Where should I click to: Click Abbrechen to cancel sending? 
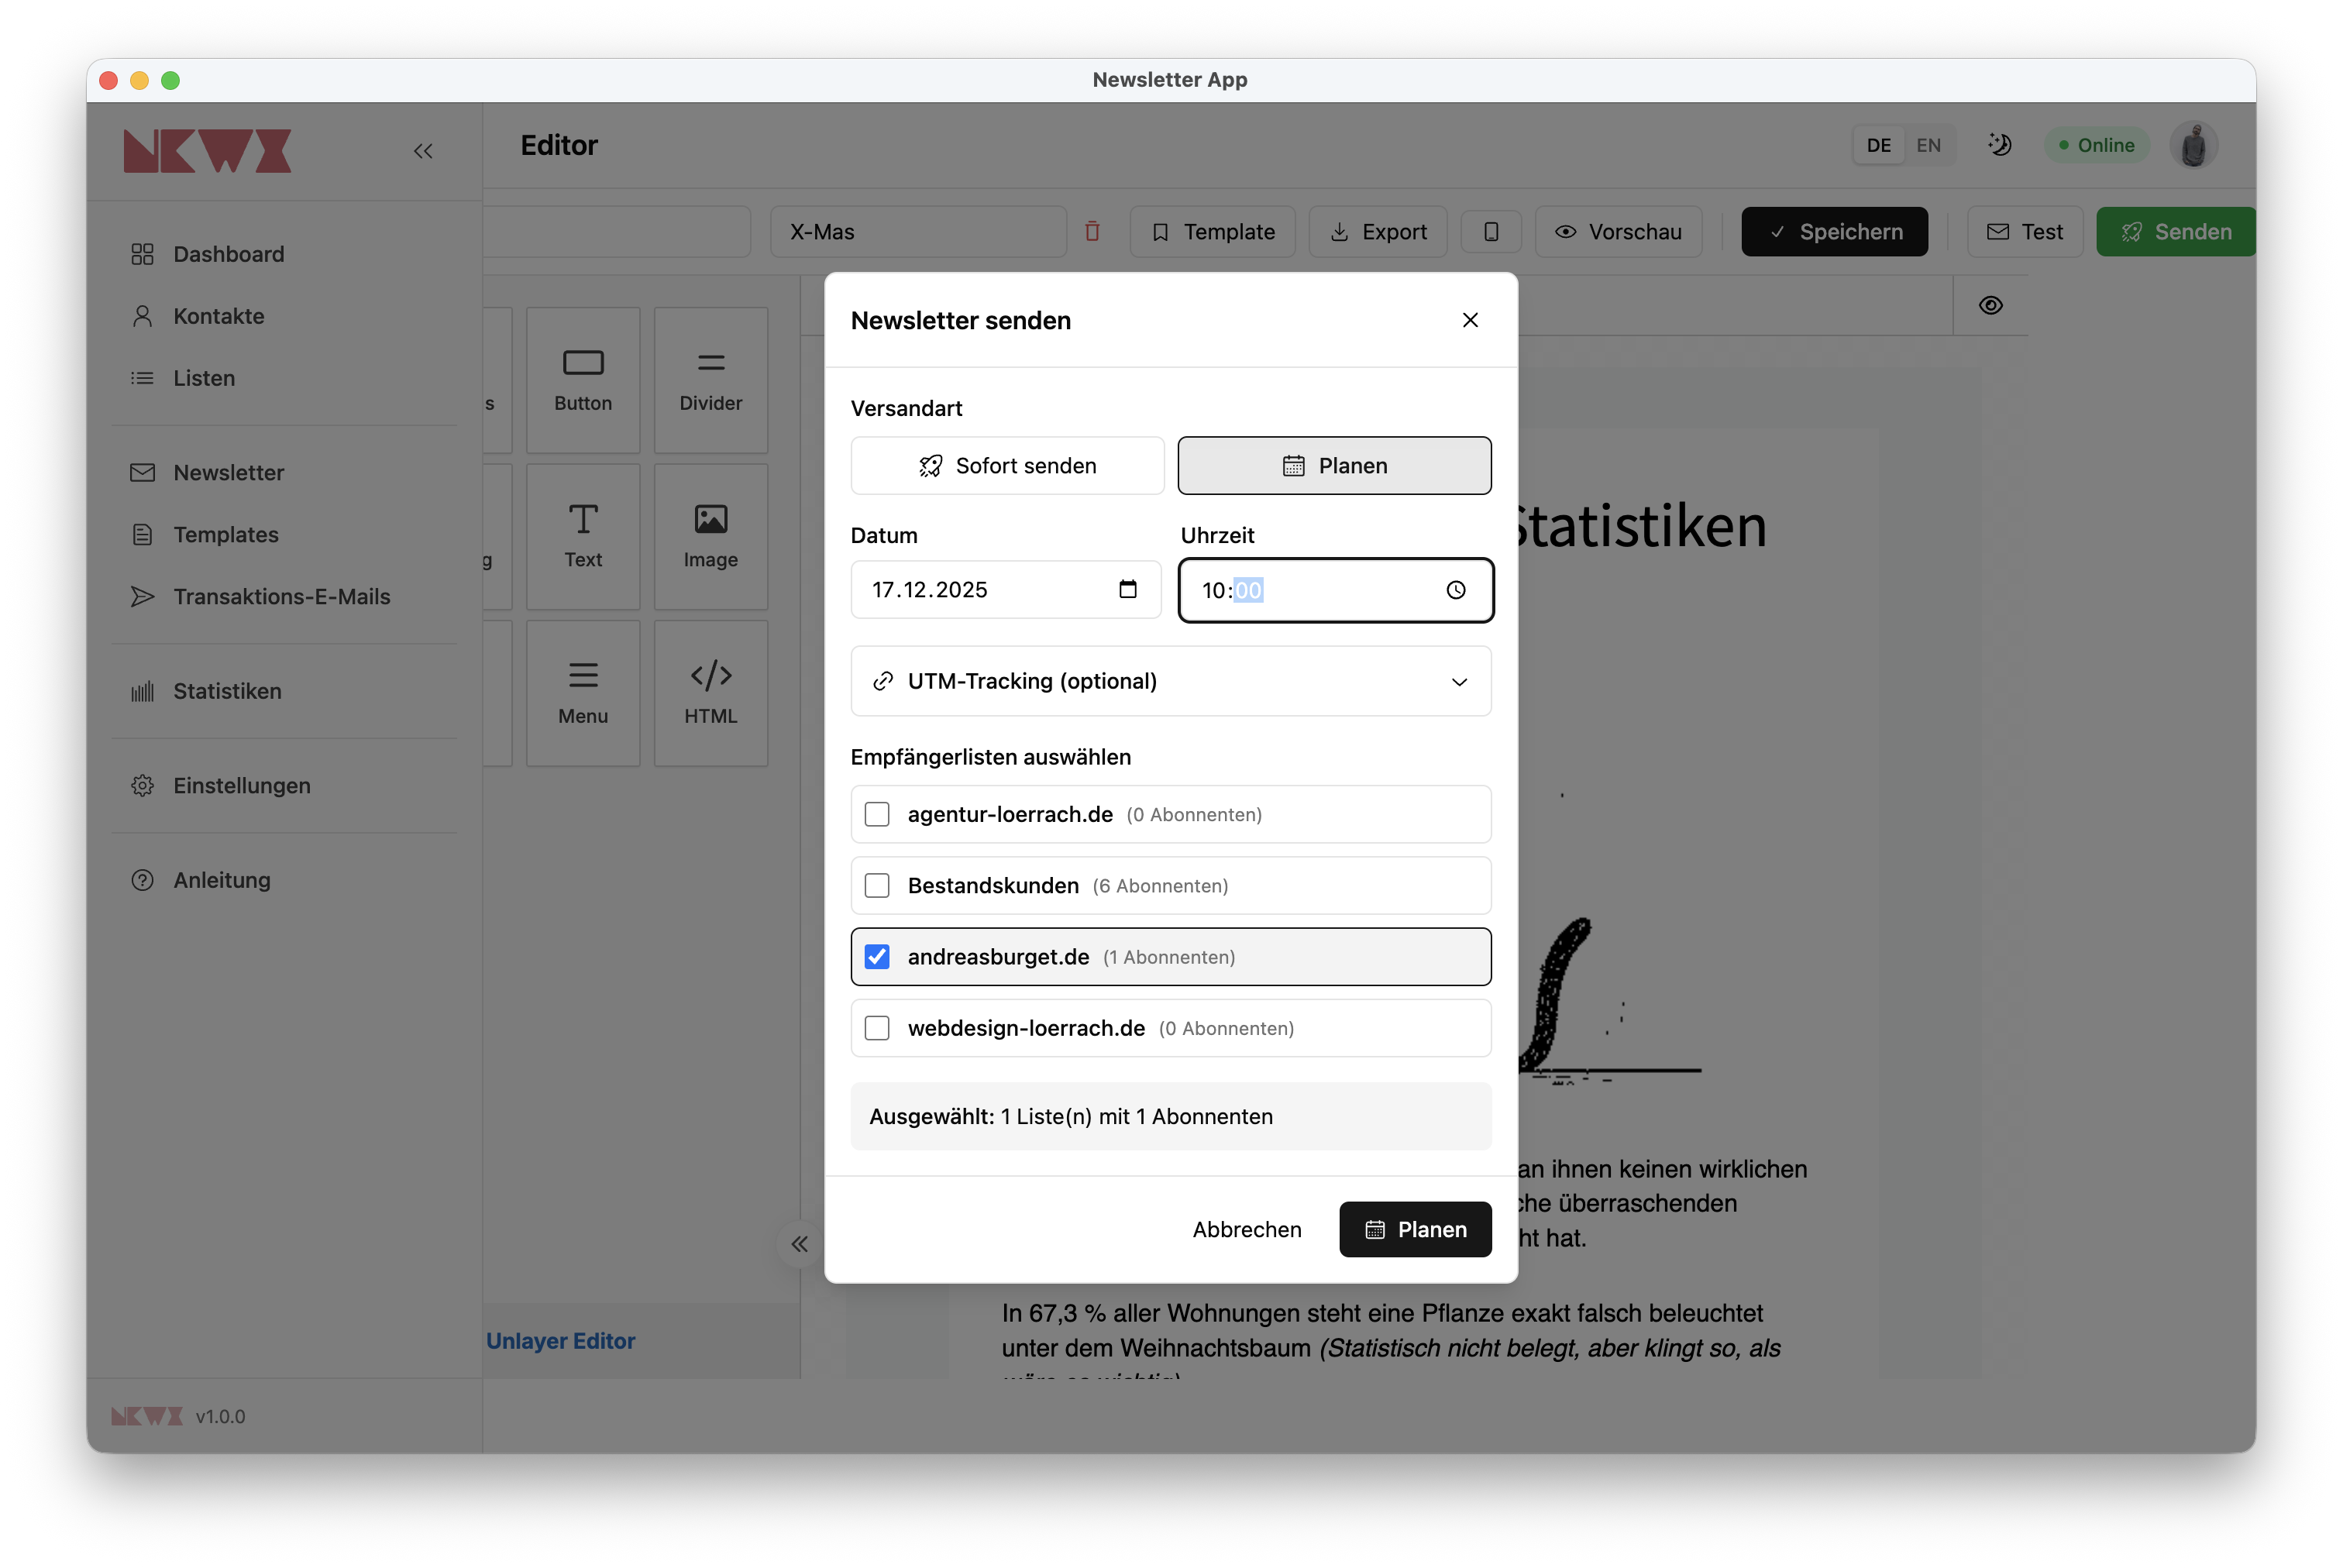pyautogui.click(x=1246, y=1229)
